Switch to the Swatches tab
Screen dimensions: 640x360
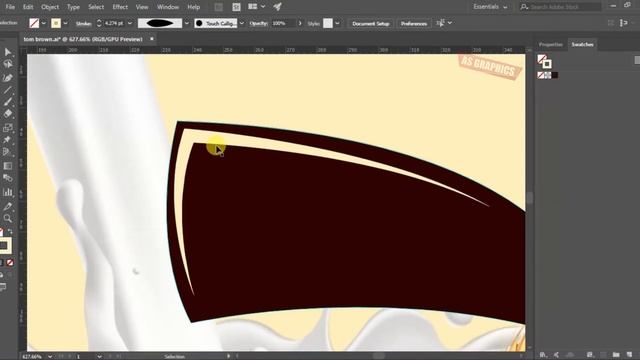pyautogui.click(x=582, y=44)
